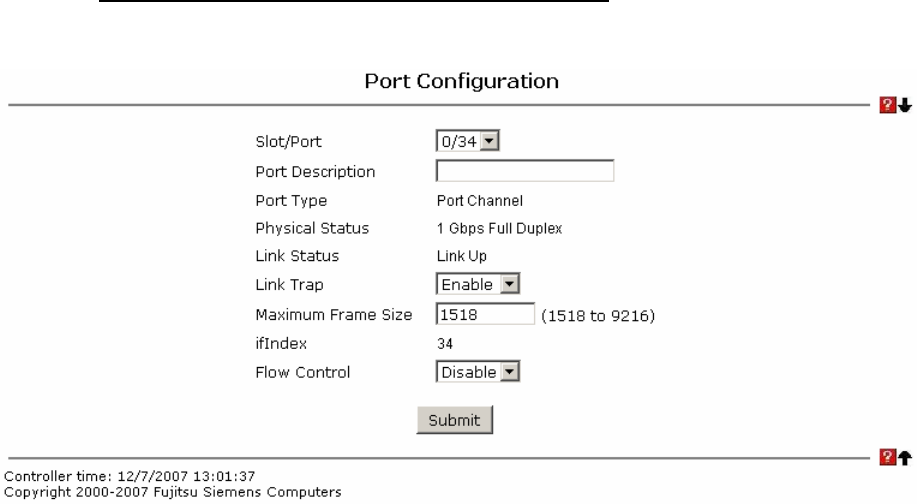
Task: Click the Maximum Frame Size 1518 field
Action: click(485, 314)
